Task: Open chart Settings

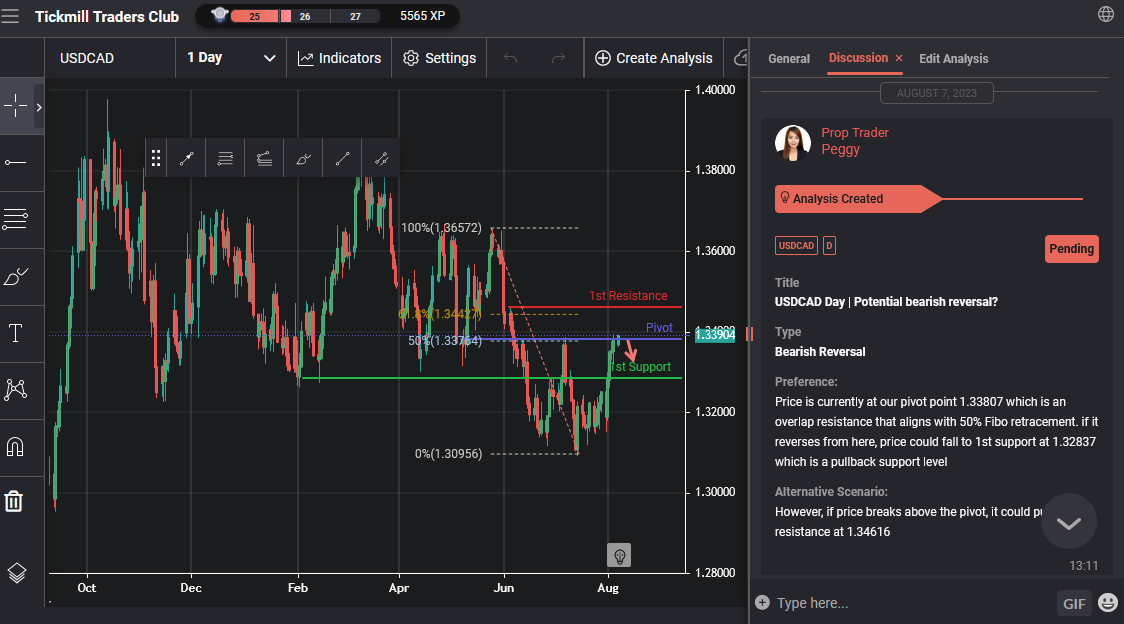Action: pos(439,58)
